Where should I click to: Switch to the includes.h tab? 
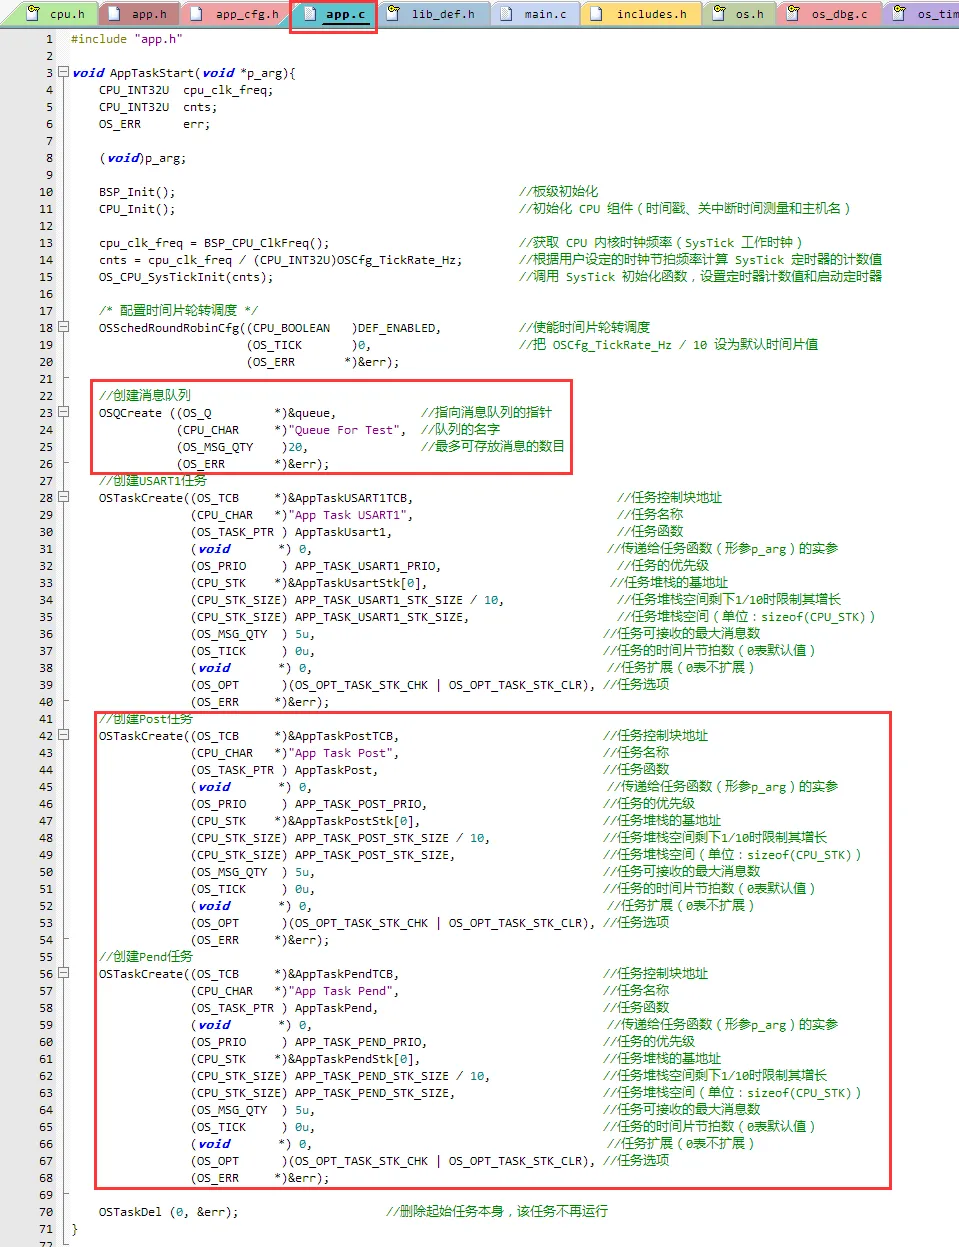click(651, 14)
